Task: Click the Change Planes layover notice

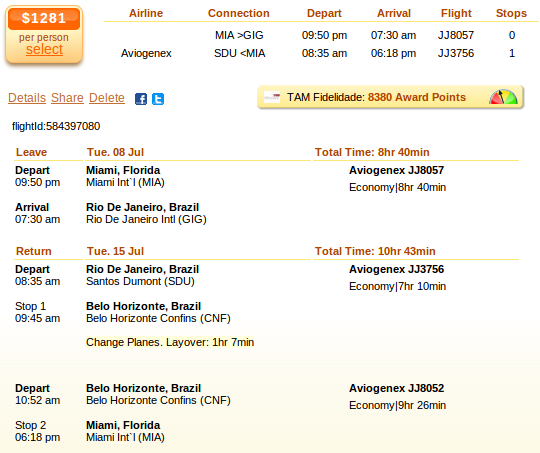Action: coord(170,342)
